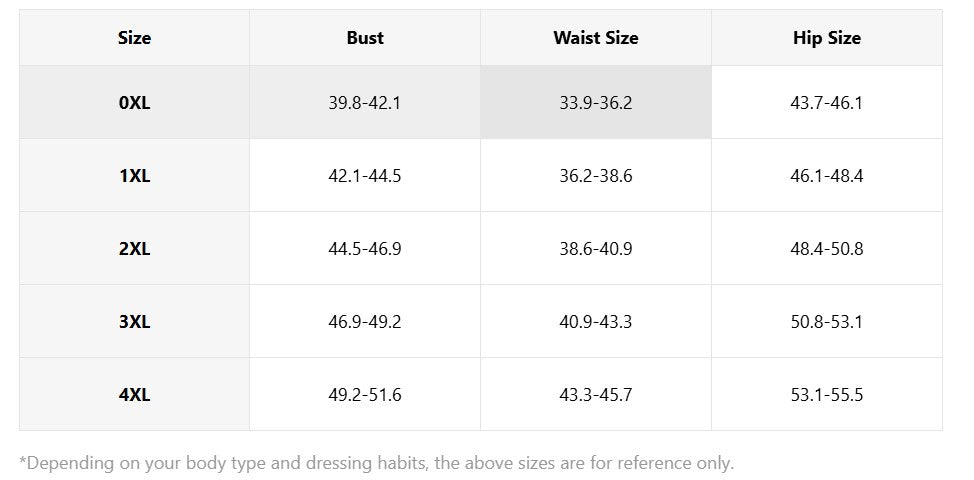Click the 2XL bust value 44.5-46.9

pyautogui.click(x=365, y=248)
